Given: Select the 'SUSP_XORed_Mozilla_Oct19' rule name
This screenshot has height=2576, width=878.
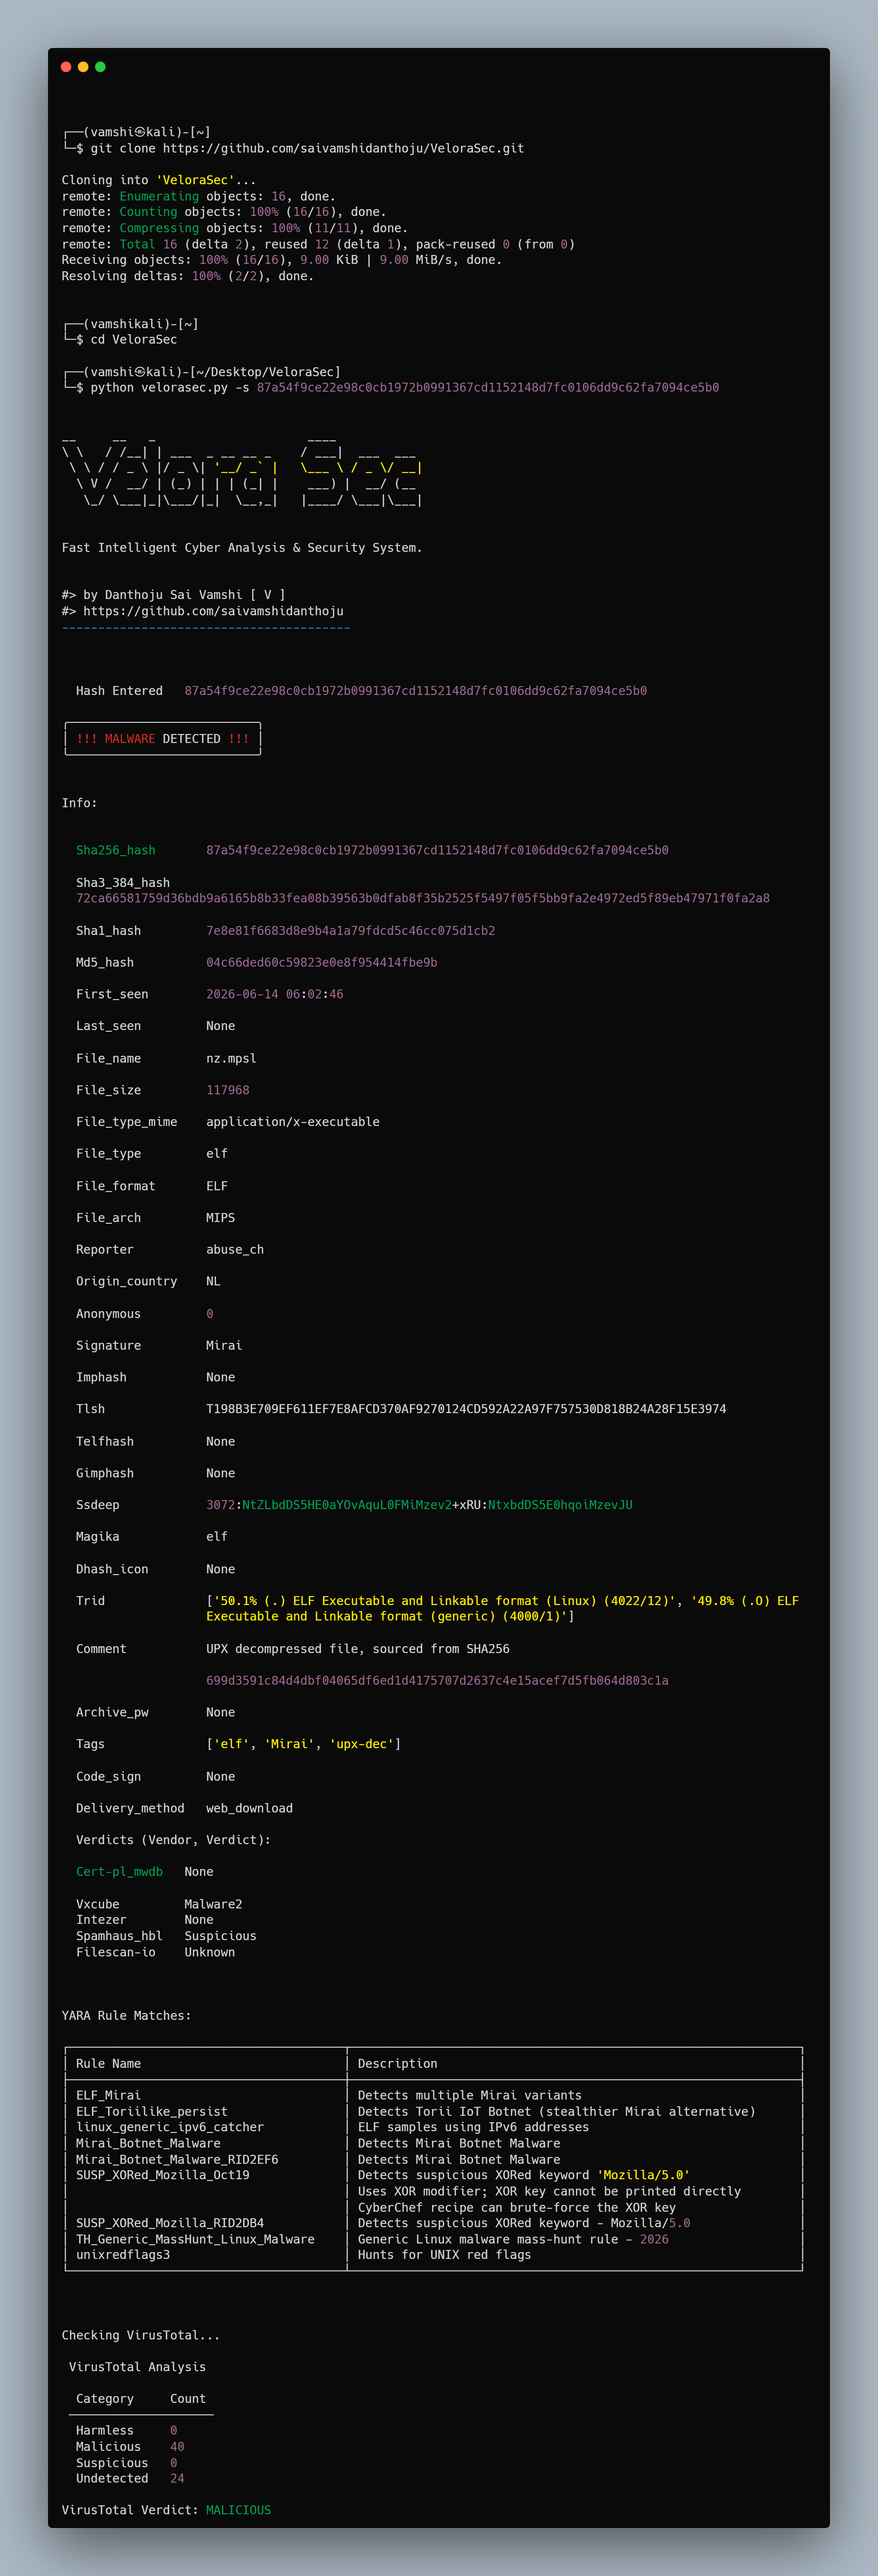Looking at the screenshot, I should (x=163, y=2175).
